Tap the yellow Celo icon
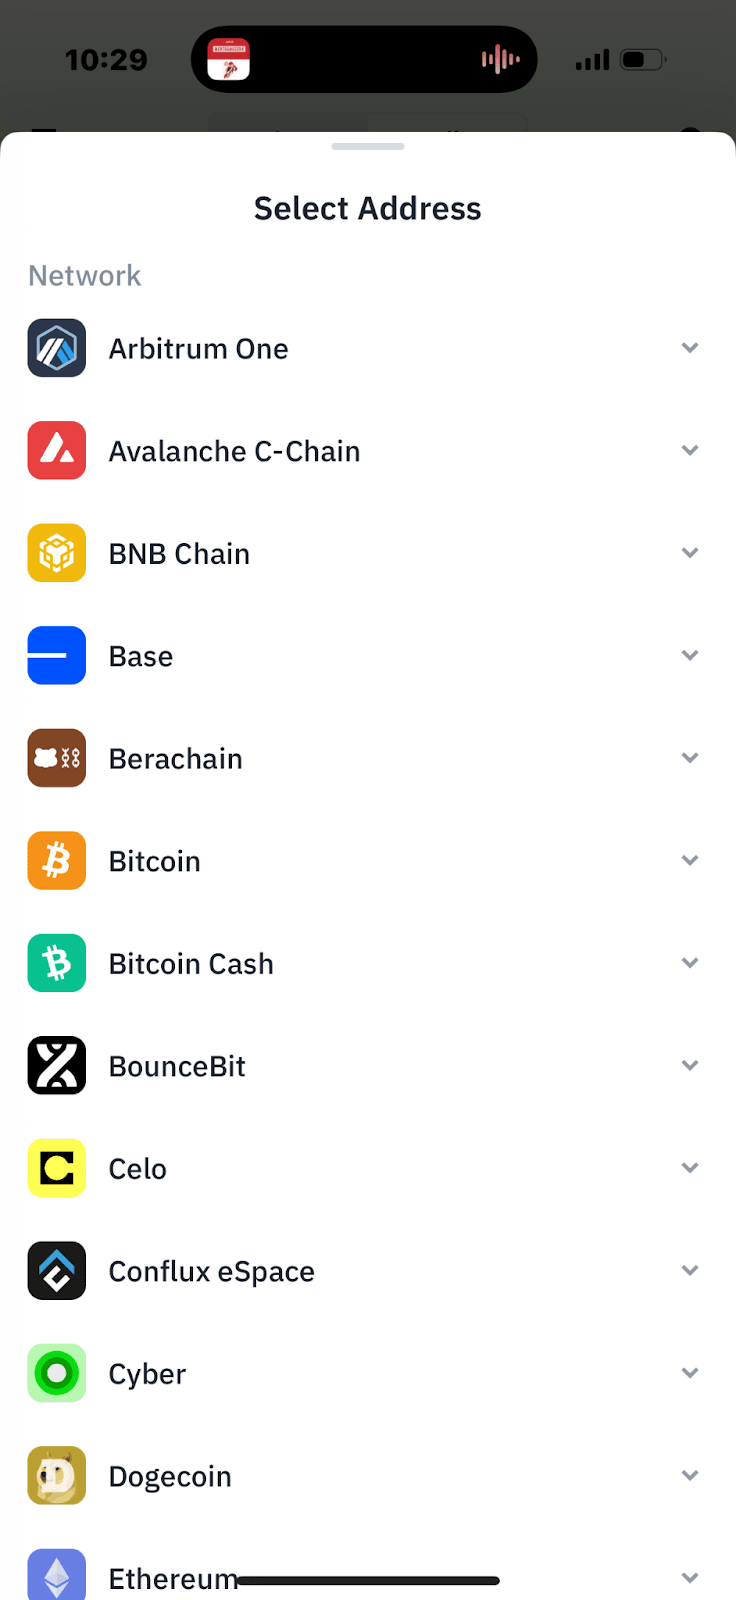 (x=57, y=1168)
